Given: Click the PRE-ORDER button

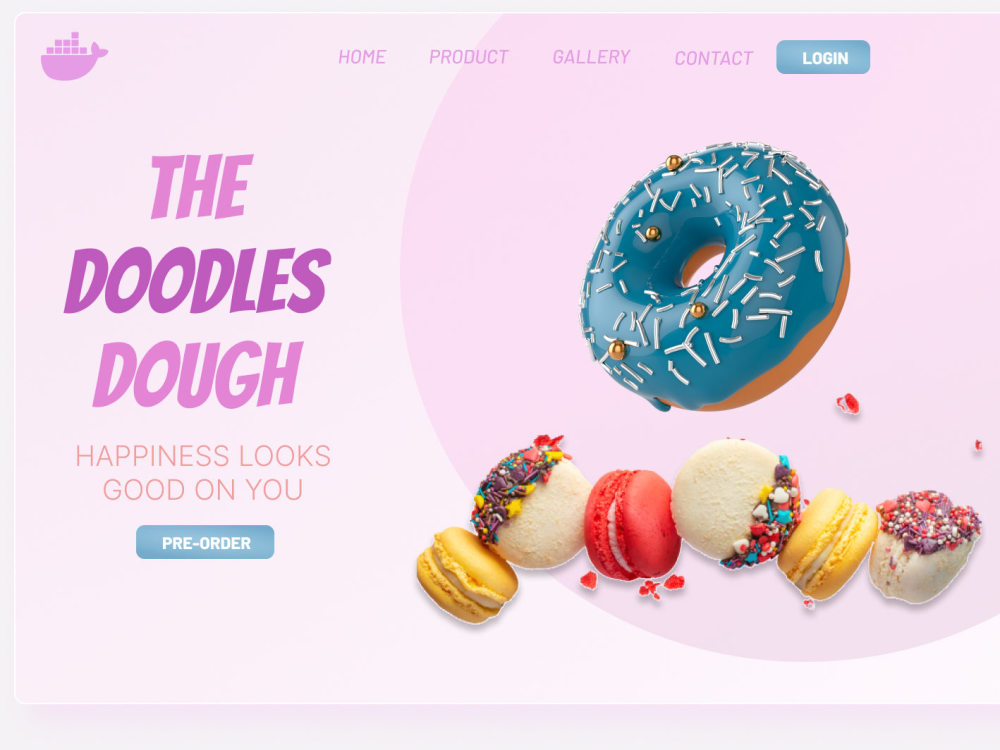Looking at the screenshot, I should (x=205, y=542).
